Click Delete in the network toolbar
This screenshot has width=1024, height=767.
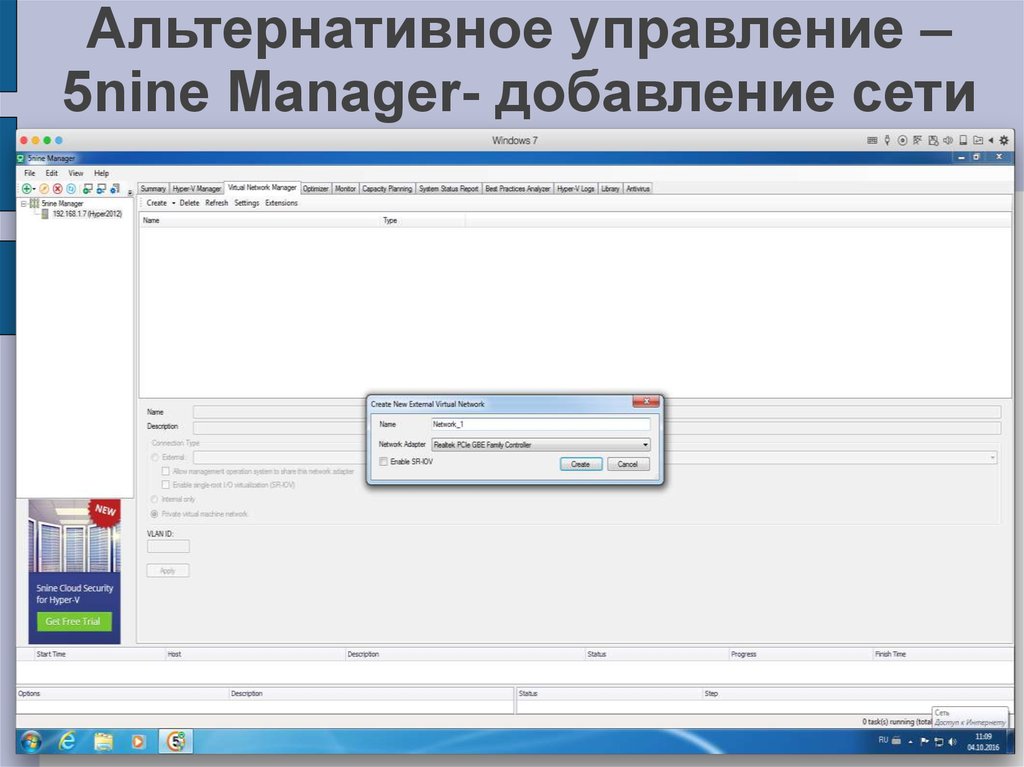pos(189,203)
